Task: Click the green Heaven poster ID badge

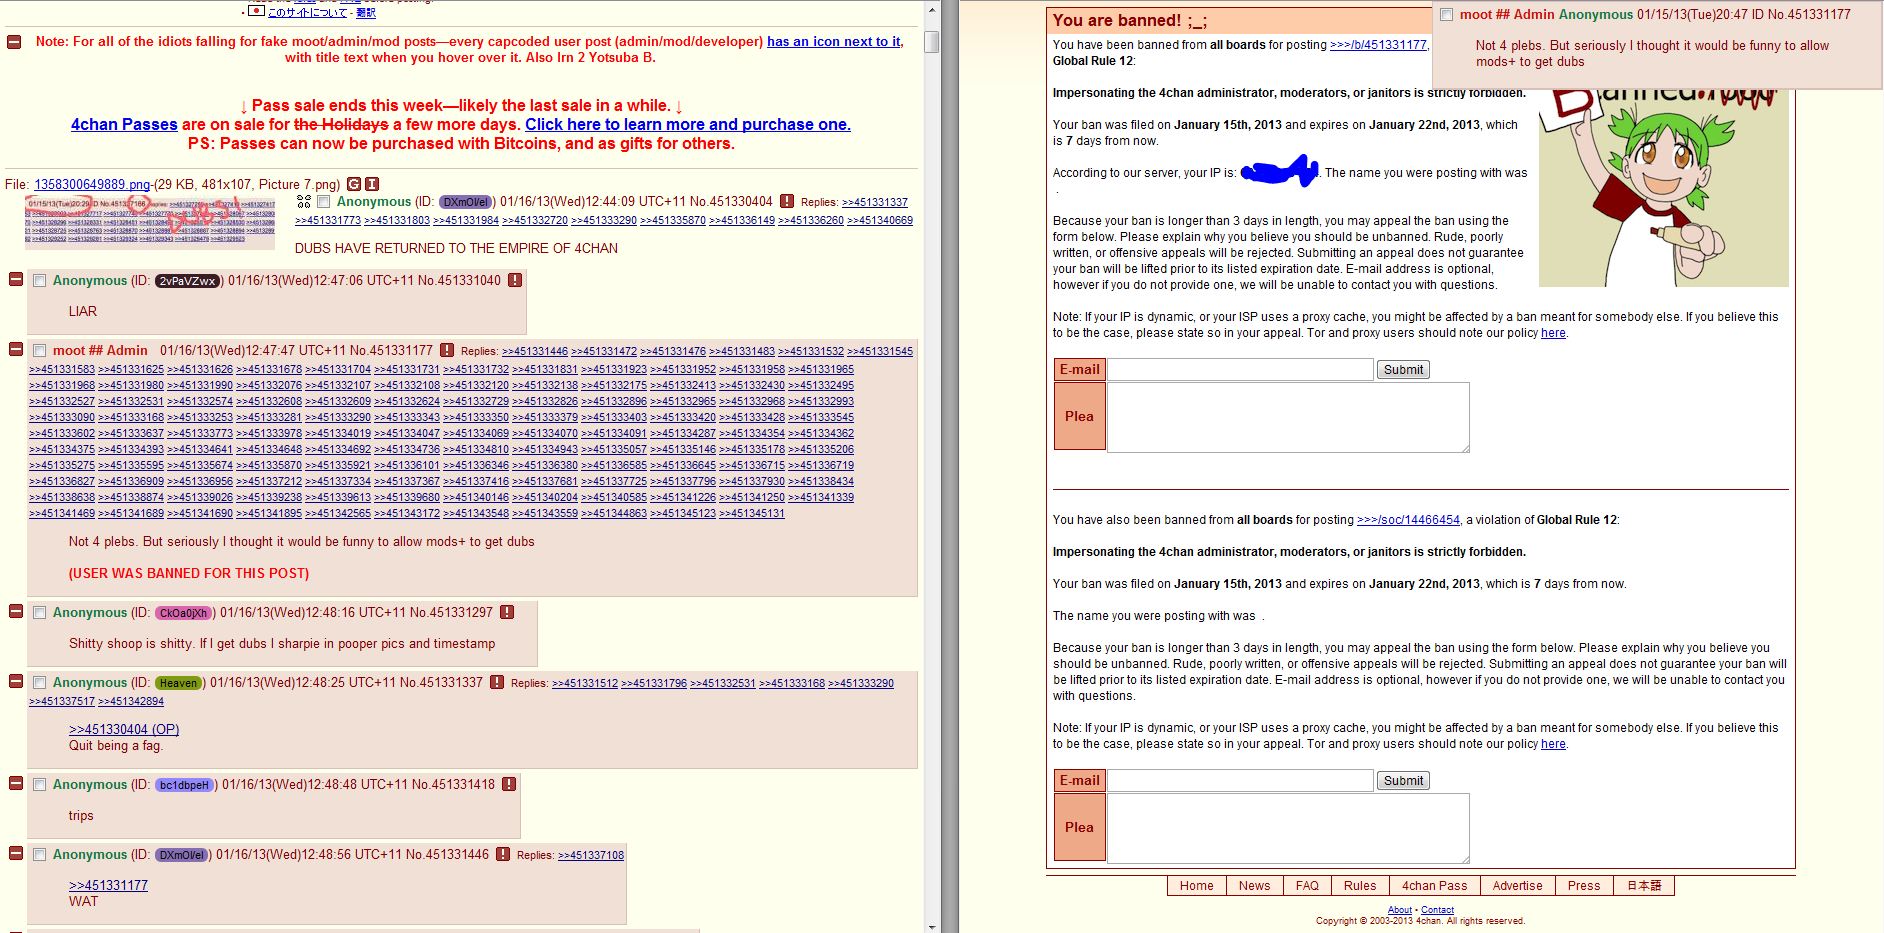Action: [x=179, y=683]
